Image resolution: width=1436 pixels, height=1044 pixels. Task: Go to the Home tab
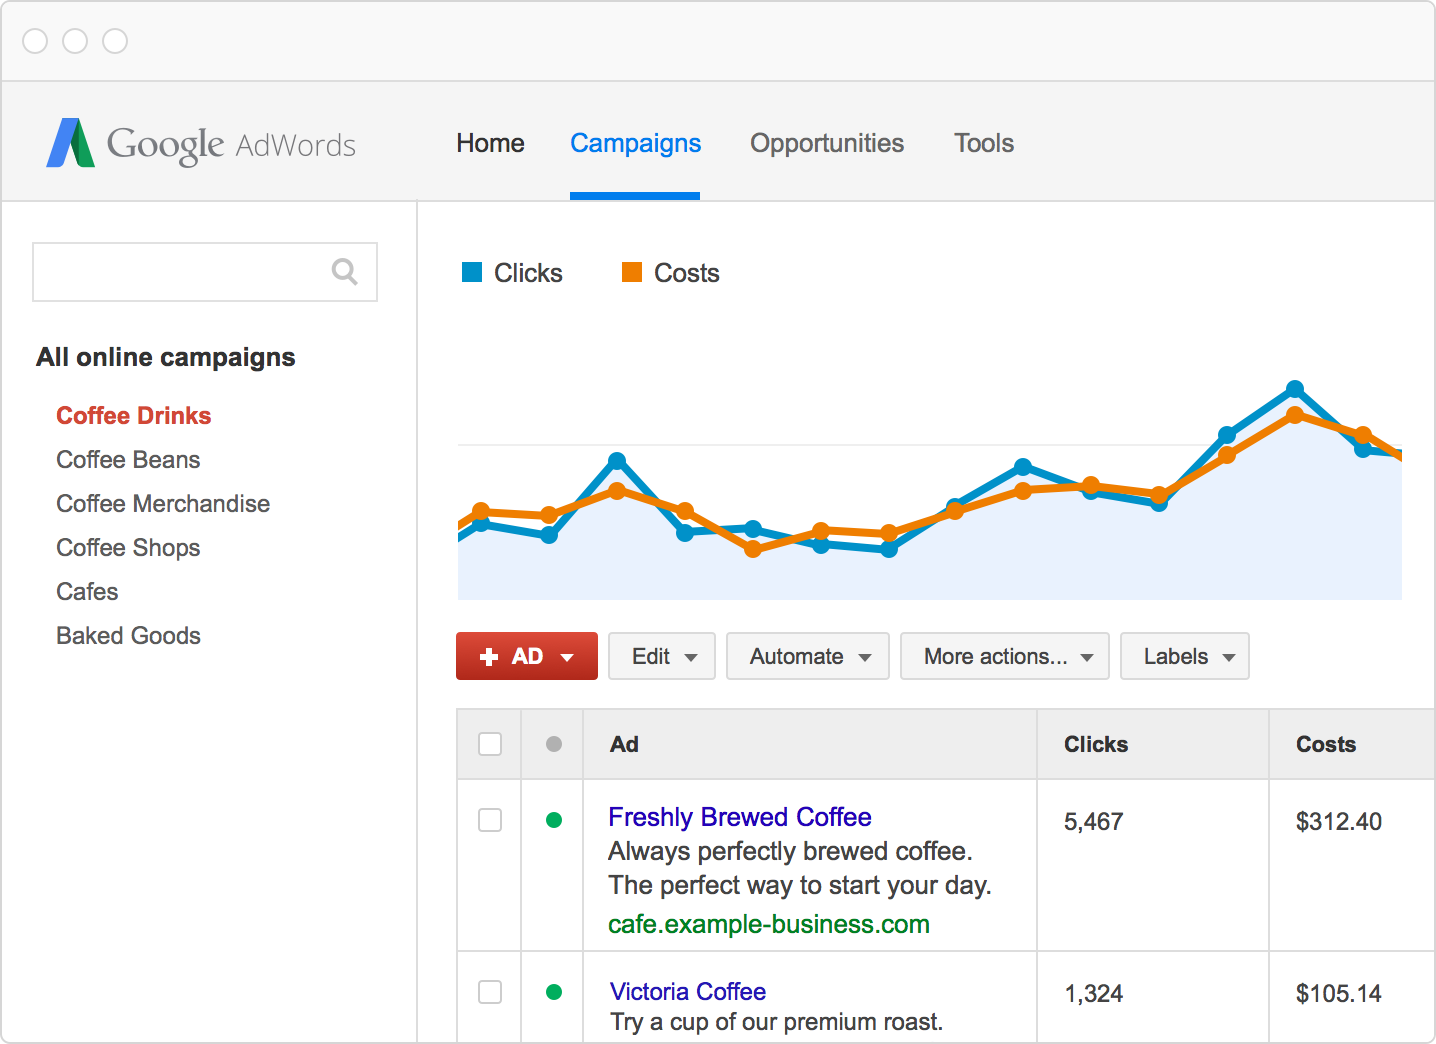pyautogui.click(x=490, y=143)
